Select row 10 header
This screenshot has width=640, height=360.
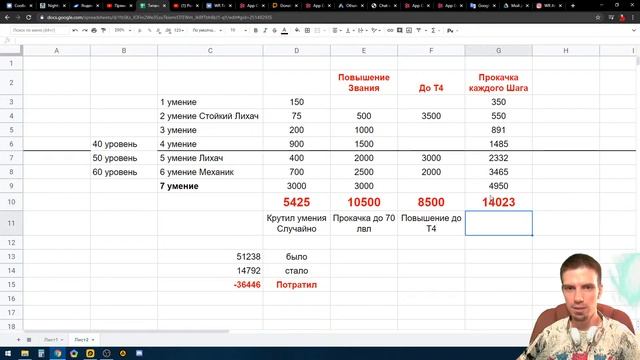pyautogui.click(x=11, y=202)
